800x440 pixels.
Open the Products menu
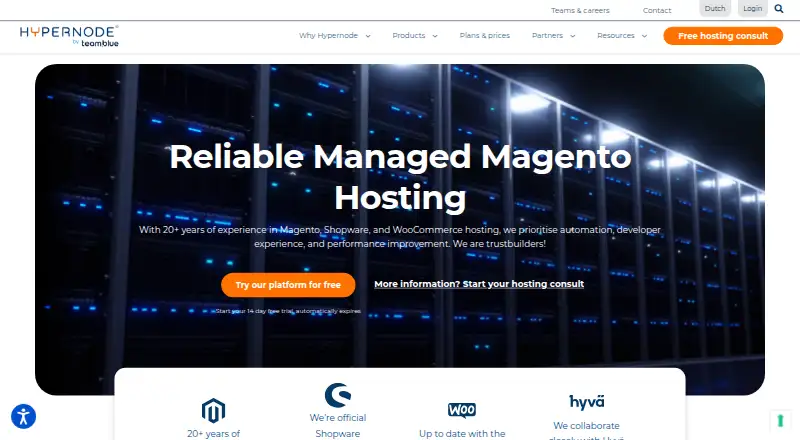tap(409, 36)
